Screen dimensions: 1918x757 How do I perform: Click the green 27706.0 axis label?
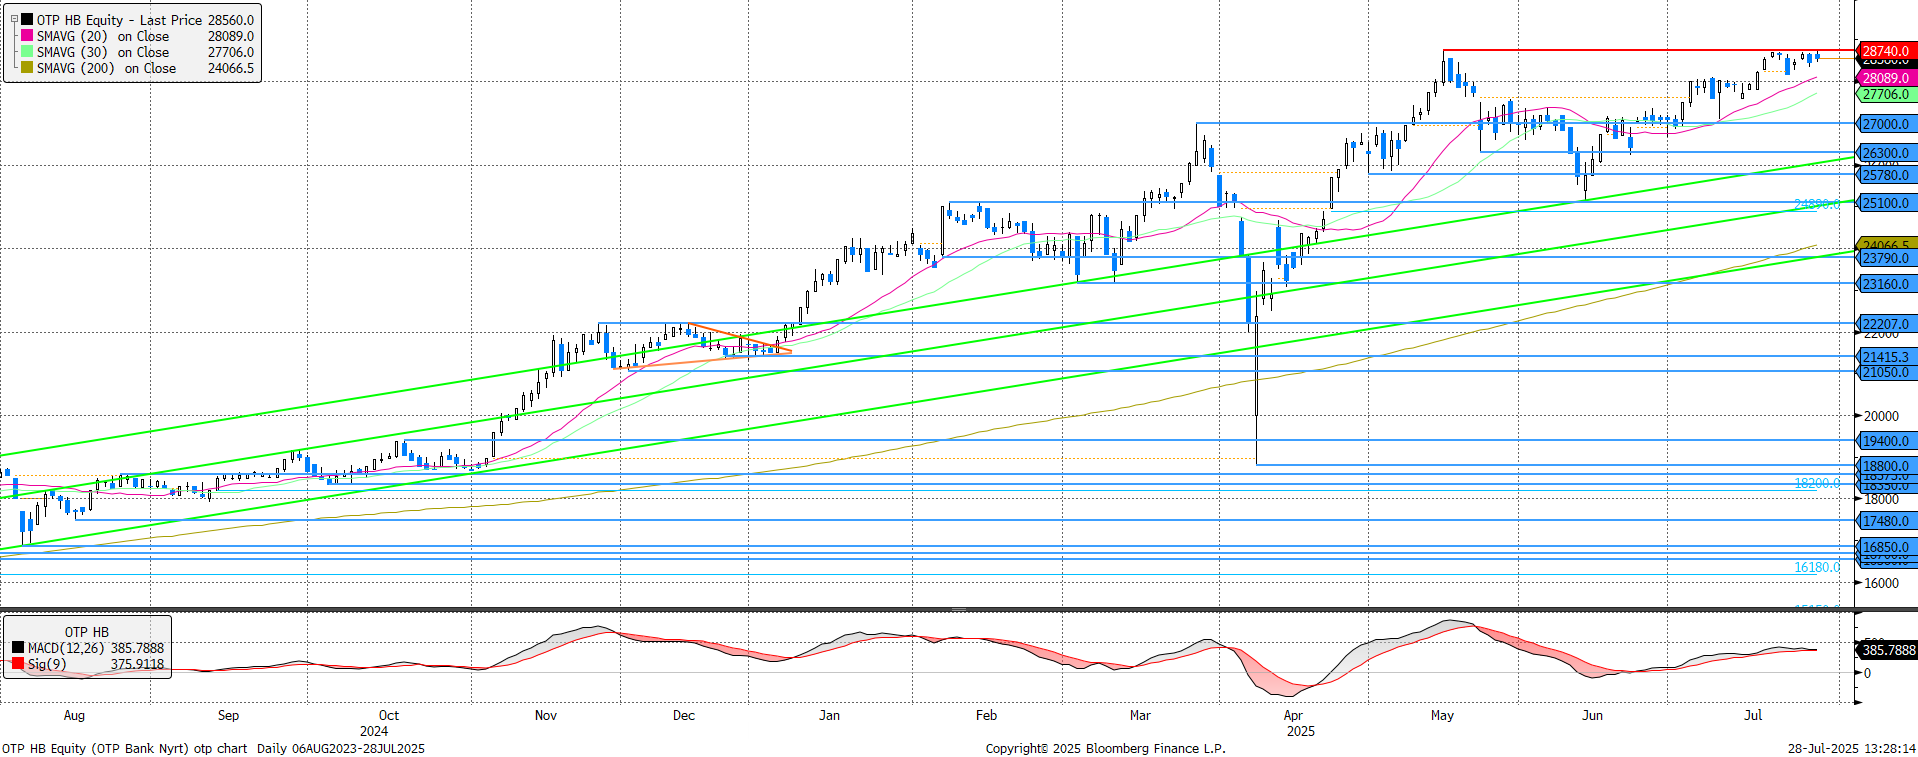[1887, 94]
